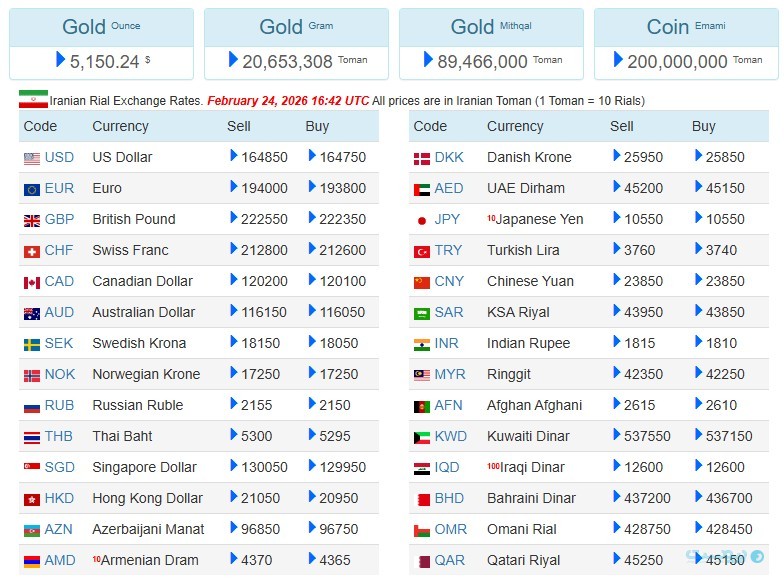Click the Canadian flag beside CAD

[32, 282]
